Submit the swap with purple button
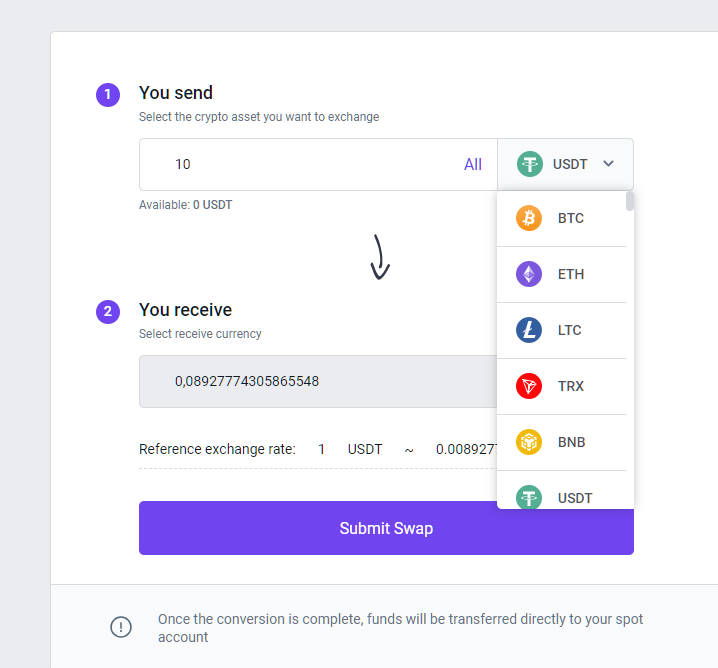 click(386, 528)
